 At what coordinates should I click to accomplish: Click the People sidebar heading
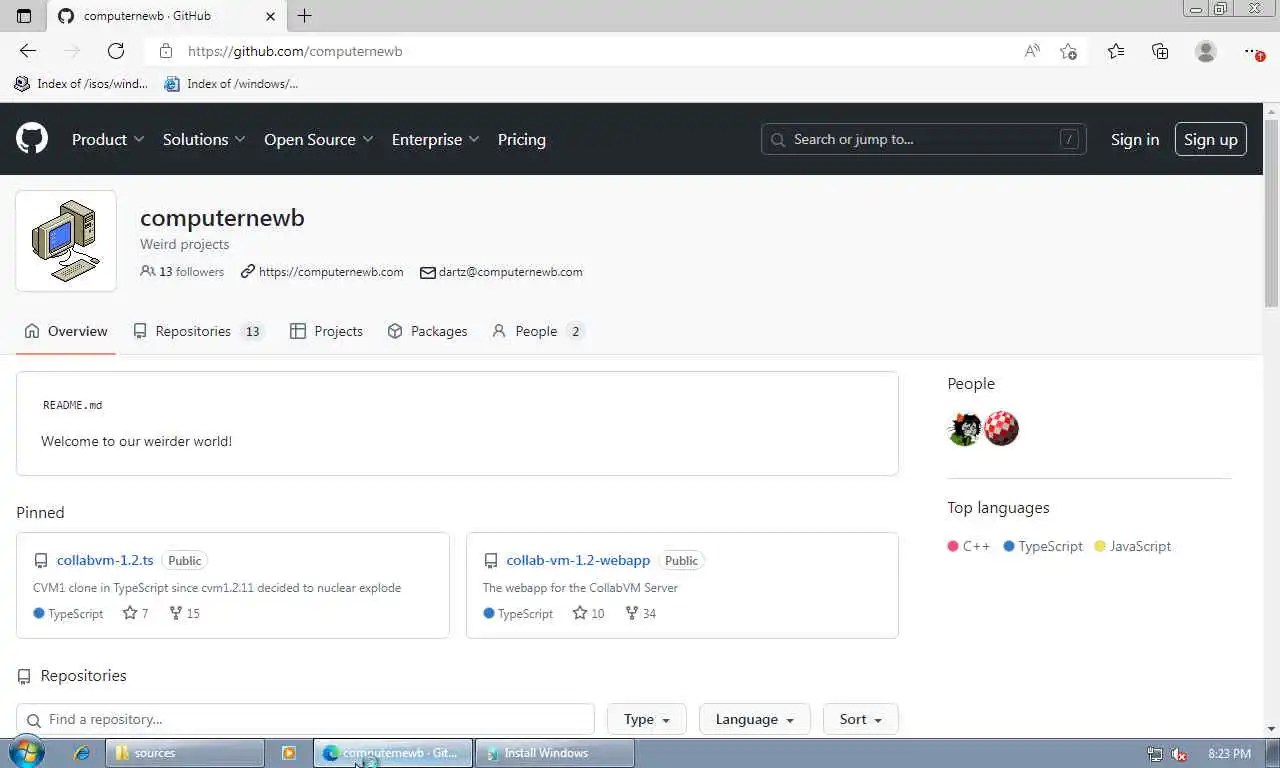tap(971, 384)
